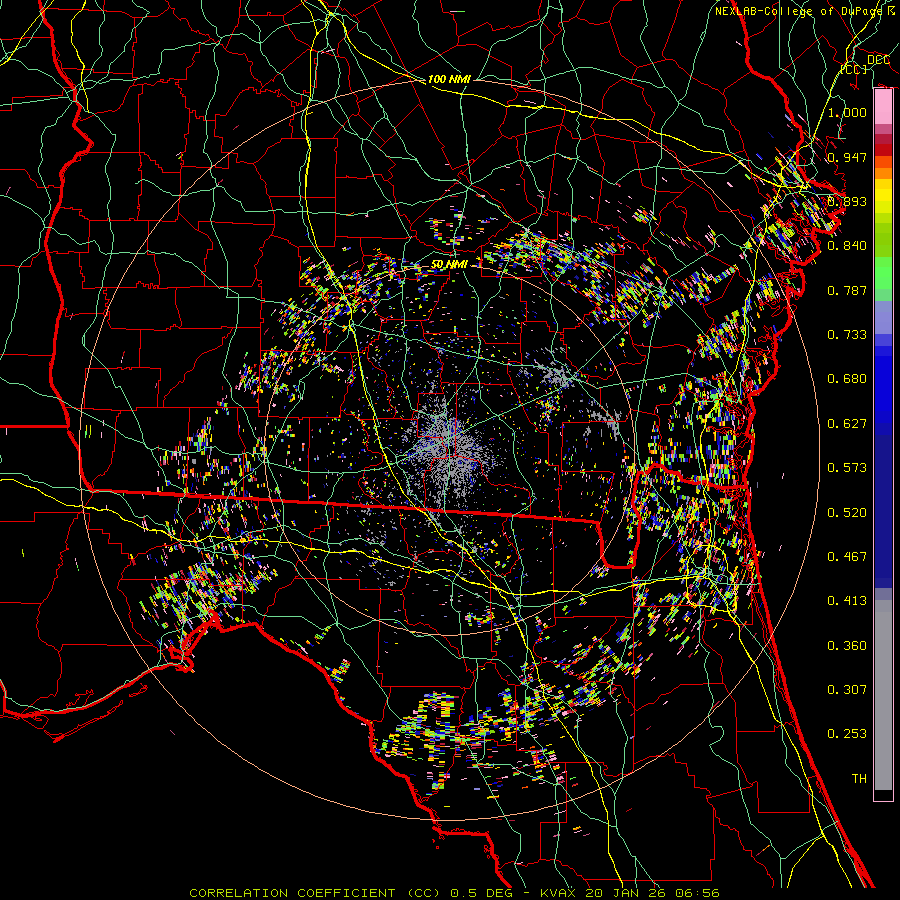The width and height of the screenshot is (900, 900).
Task: Click the TH threshold label in legend
Action: pos(858,778)
